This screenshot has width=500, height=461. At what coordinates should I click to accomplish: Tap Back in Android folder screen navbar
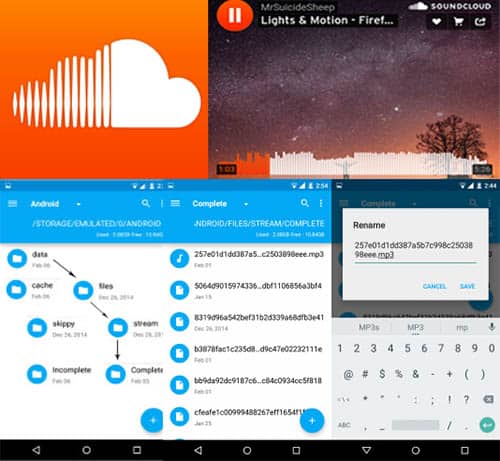pyautogui.click(x=36, y=450)
